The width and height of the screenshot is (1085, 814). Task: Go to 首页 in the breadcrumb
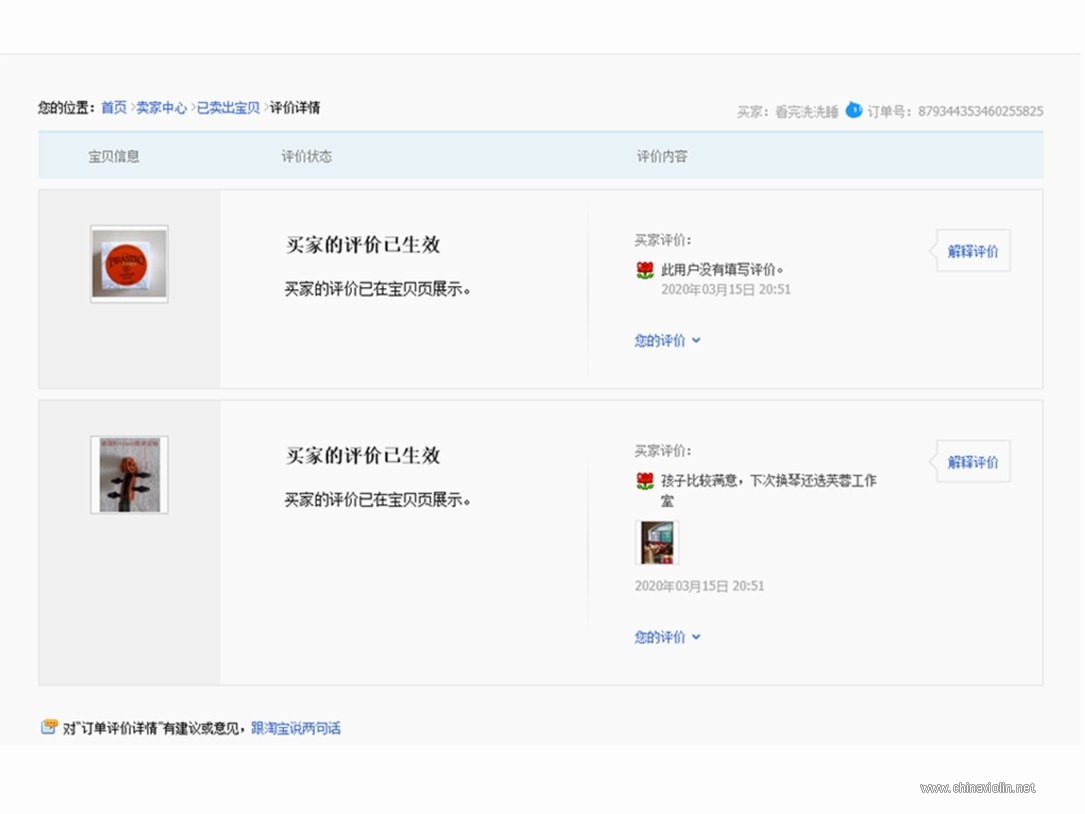[113, 107]
